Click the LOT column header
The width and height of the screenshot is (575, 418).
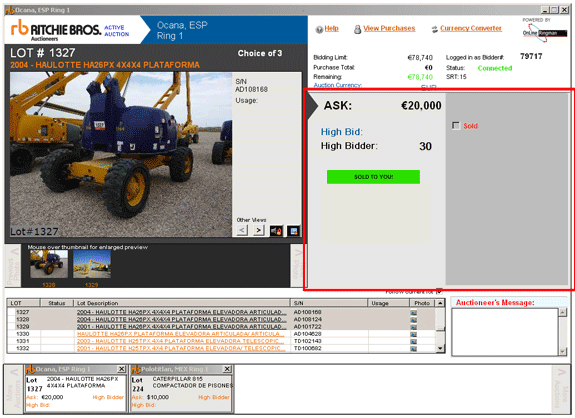point(23,303)
